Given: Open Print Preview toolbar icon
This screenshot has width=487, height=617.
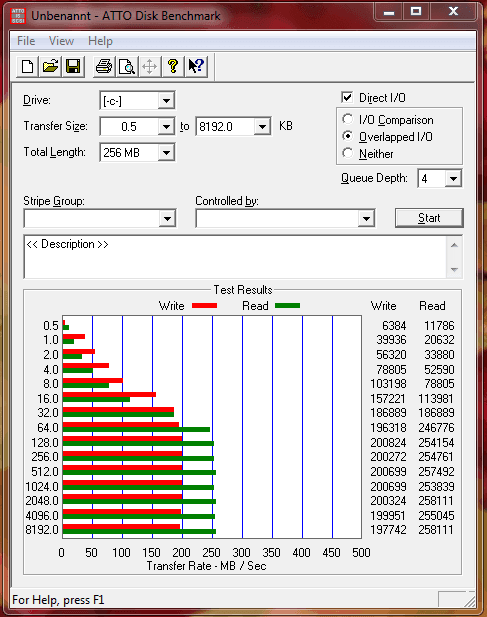Looking at the screenshot, I should (127, 66).
